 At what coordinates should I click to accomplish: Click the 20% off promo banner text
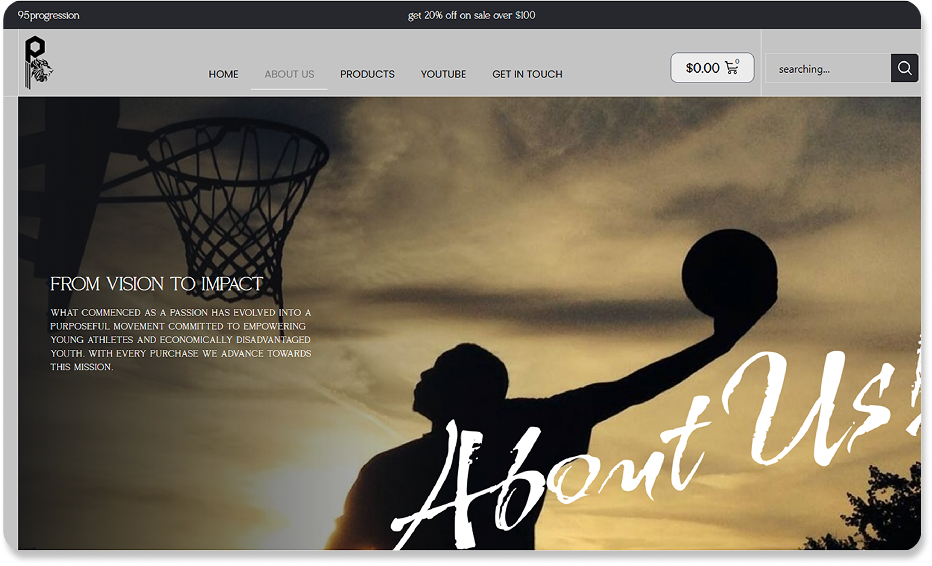click(471, 15)
